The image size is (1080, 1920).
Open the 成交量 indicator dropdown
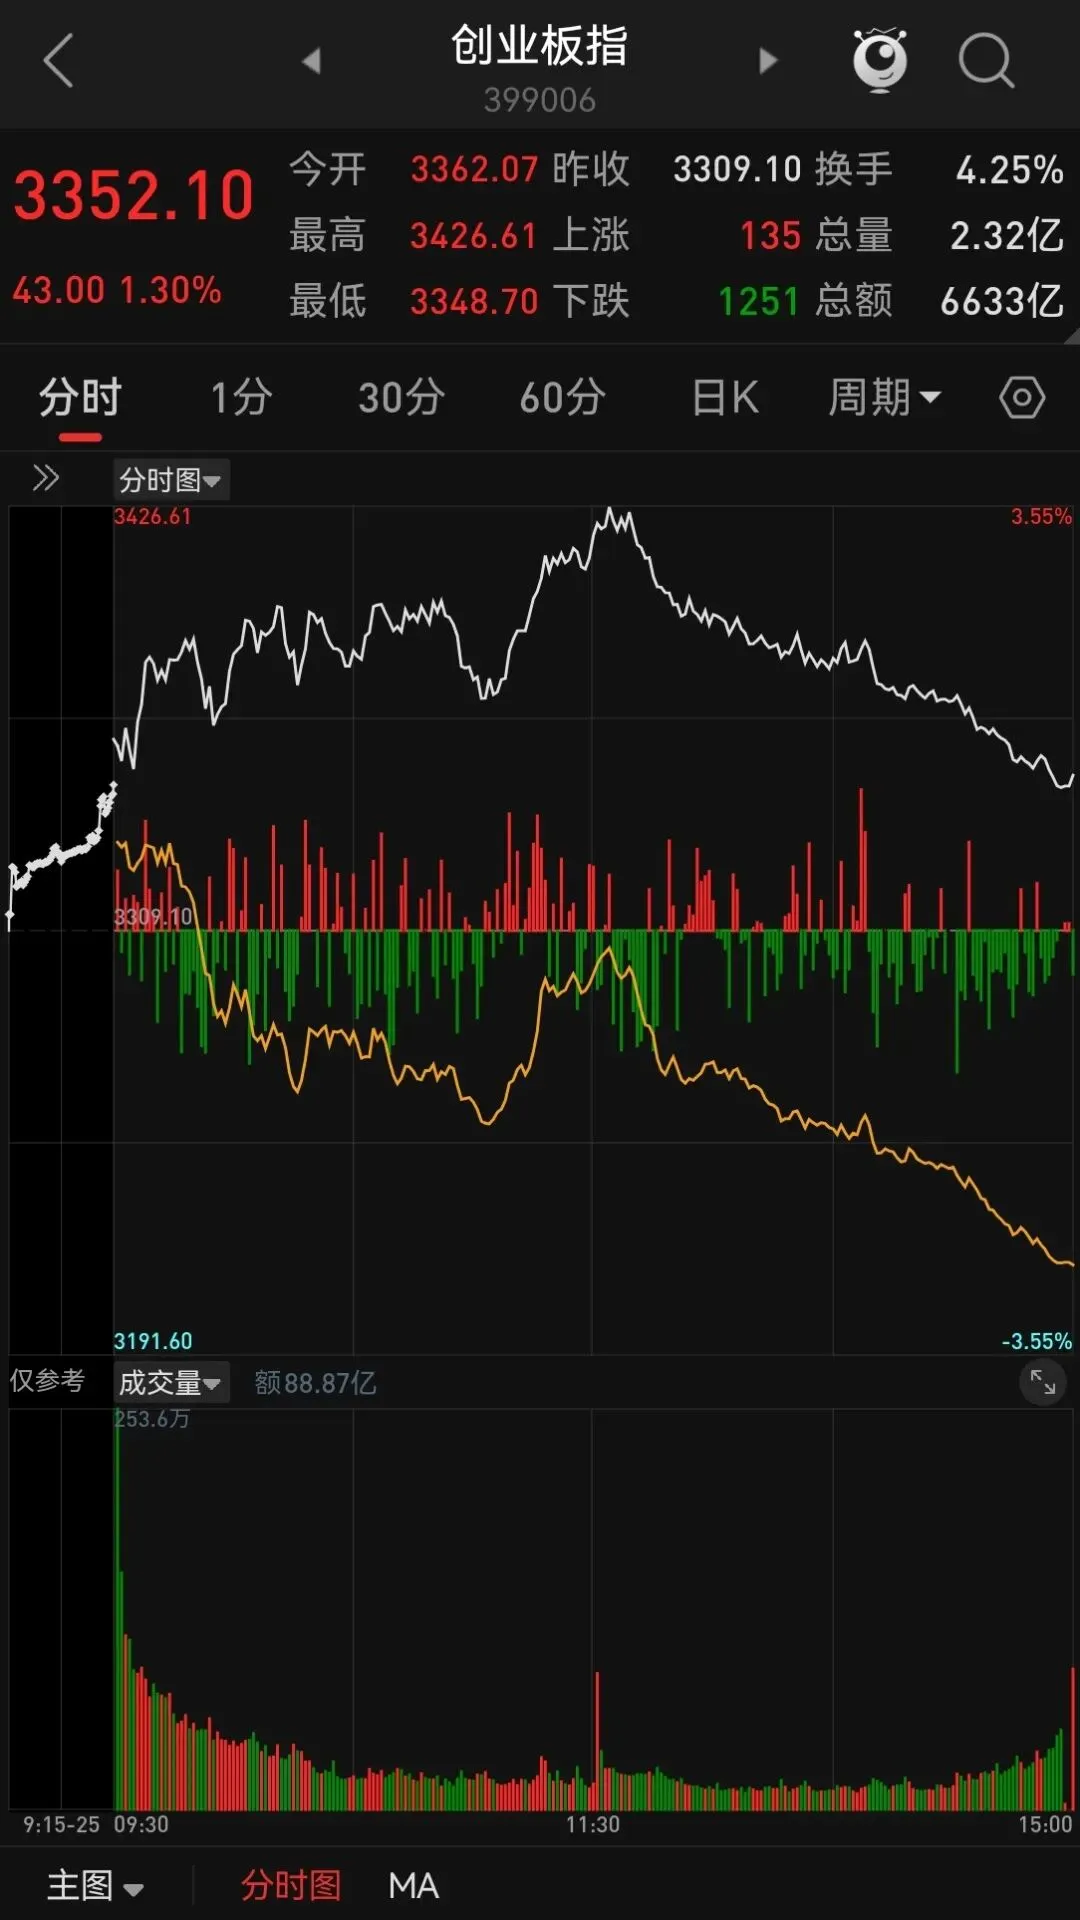[x=171, y=1383]
